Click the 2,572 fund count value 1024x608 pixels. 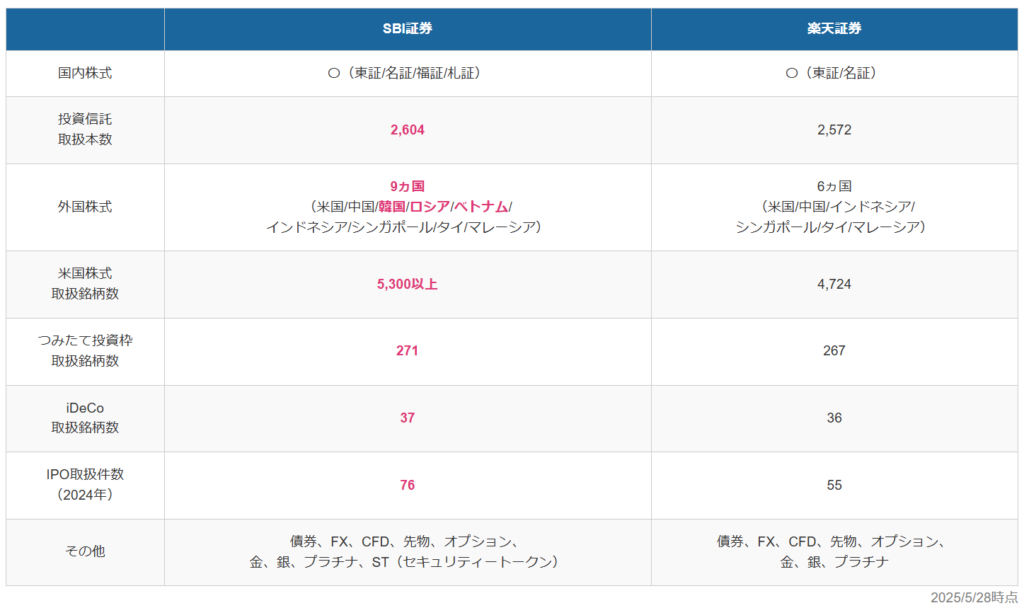(834, 130)
